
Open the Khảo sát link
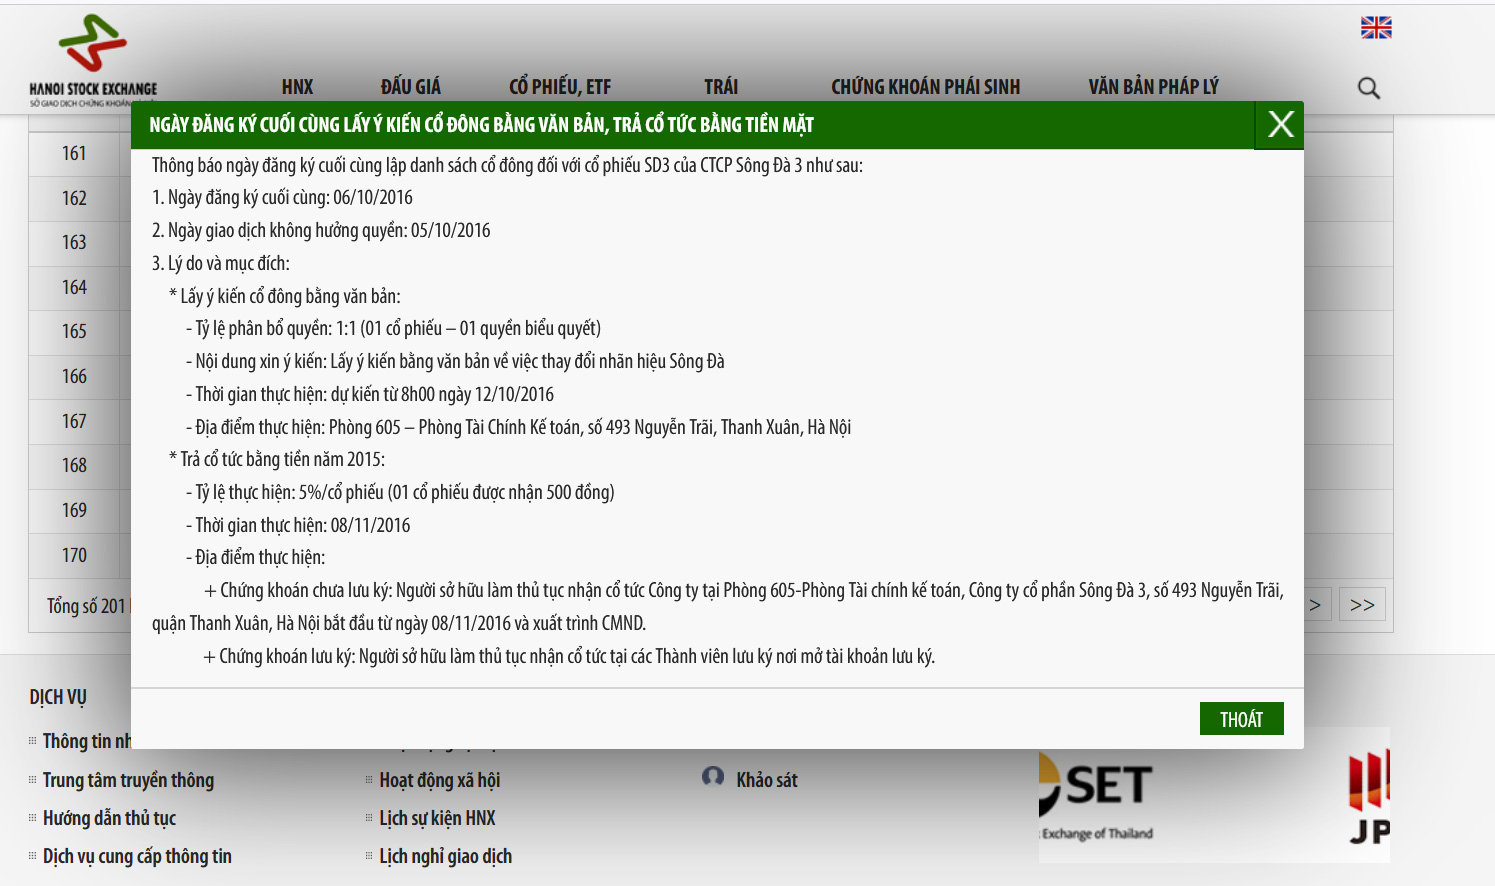click(x=767, y=780)
